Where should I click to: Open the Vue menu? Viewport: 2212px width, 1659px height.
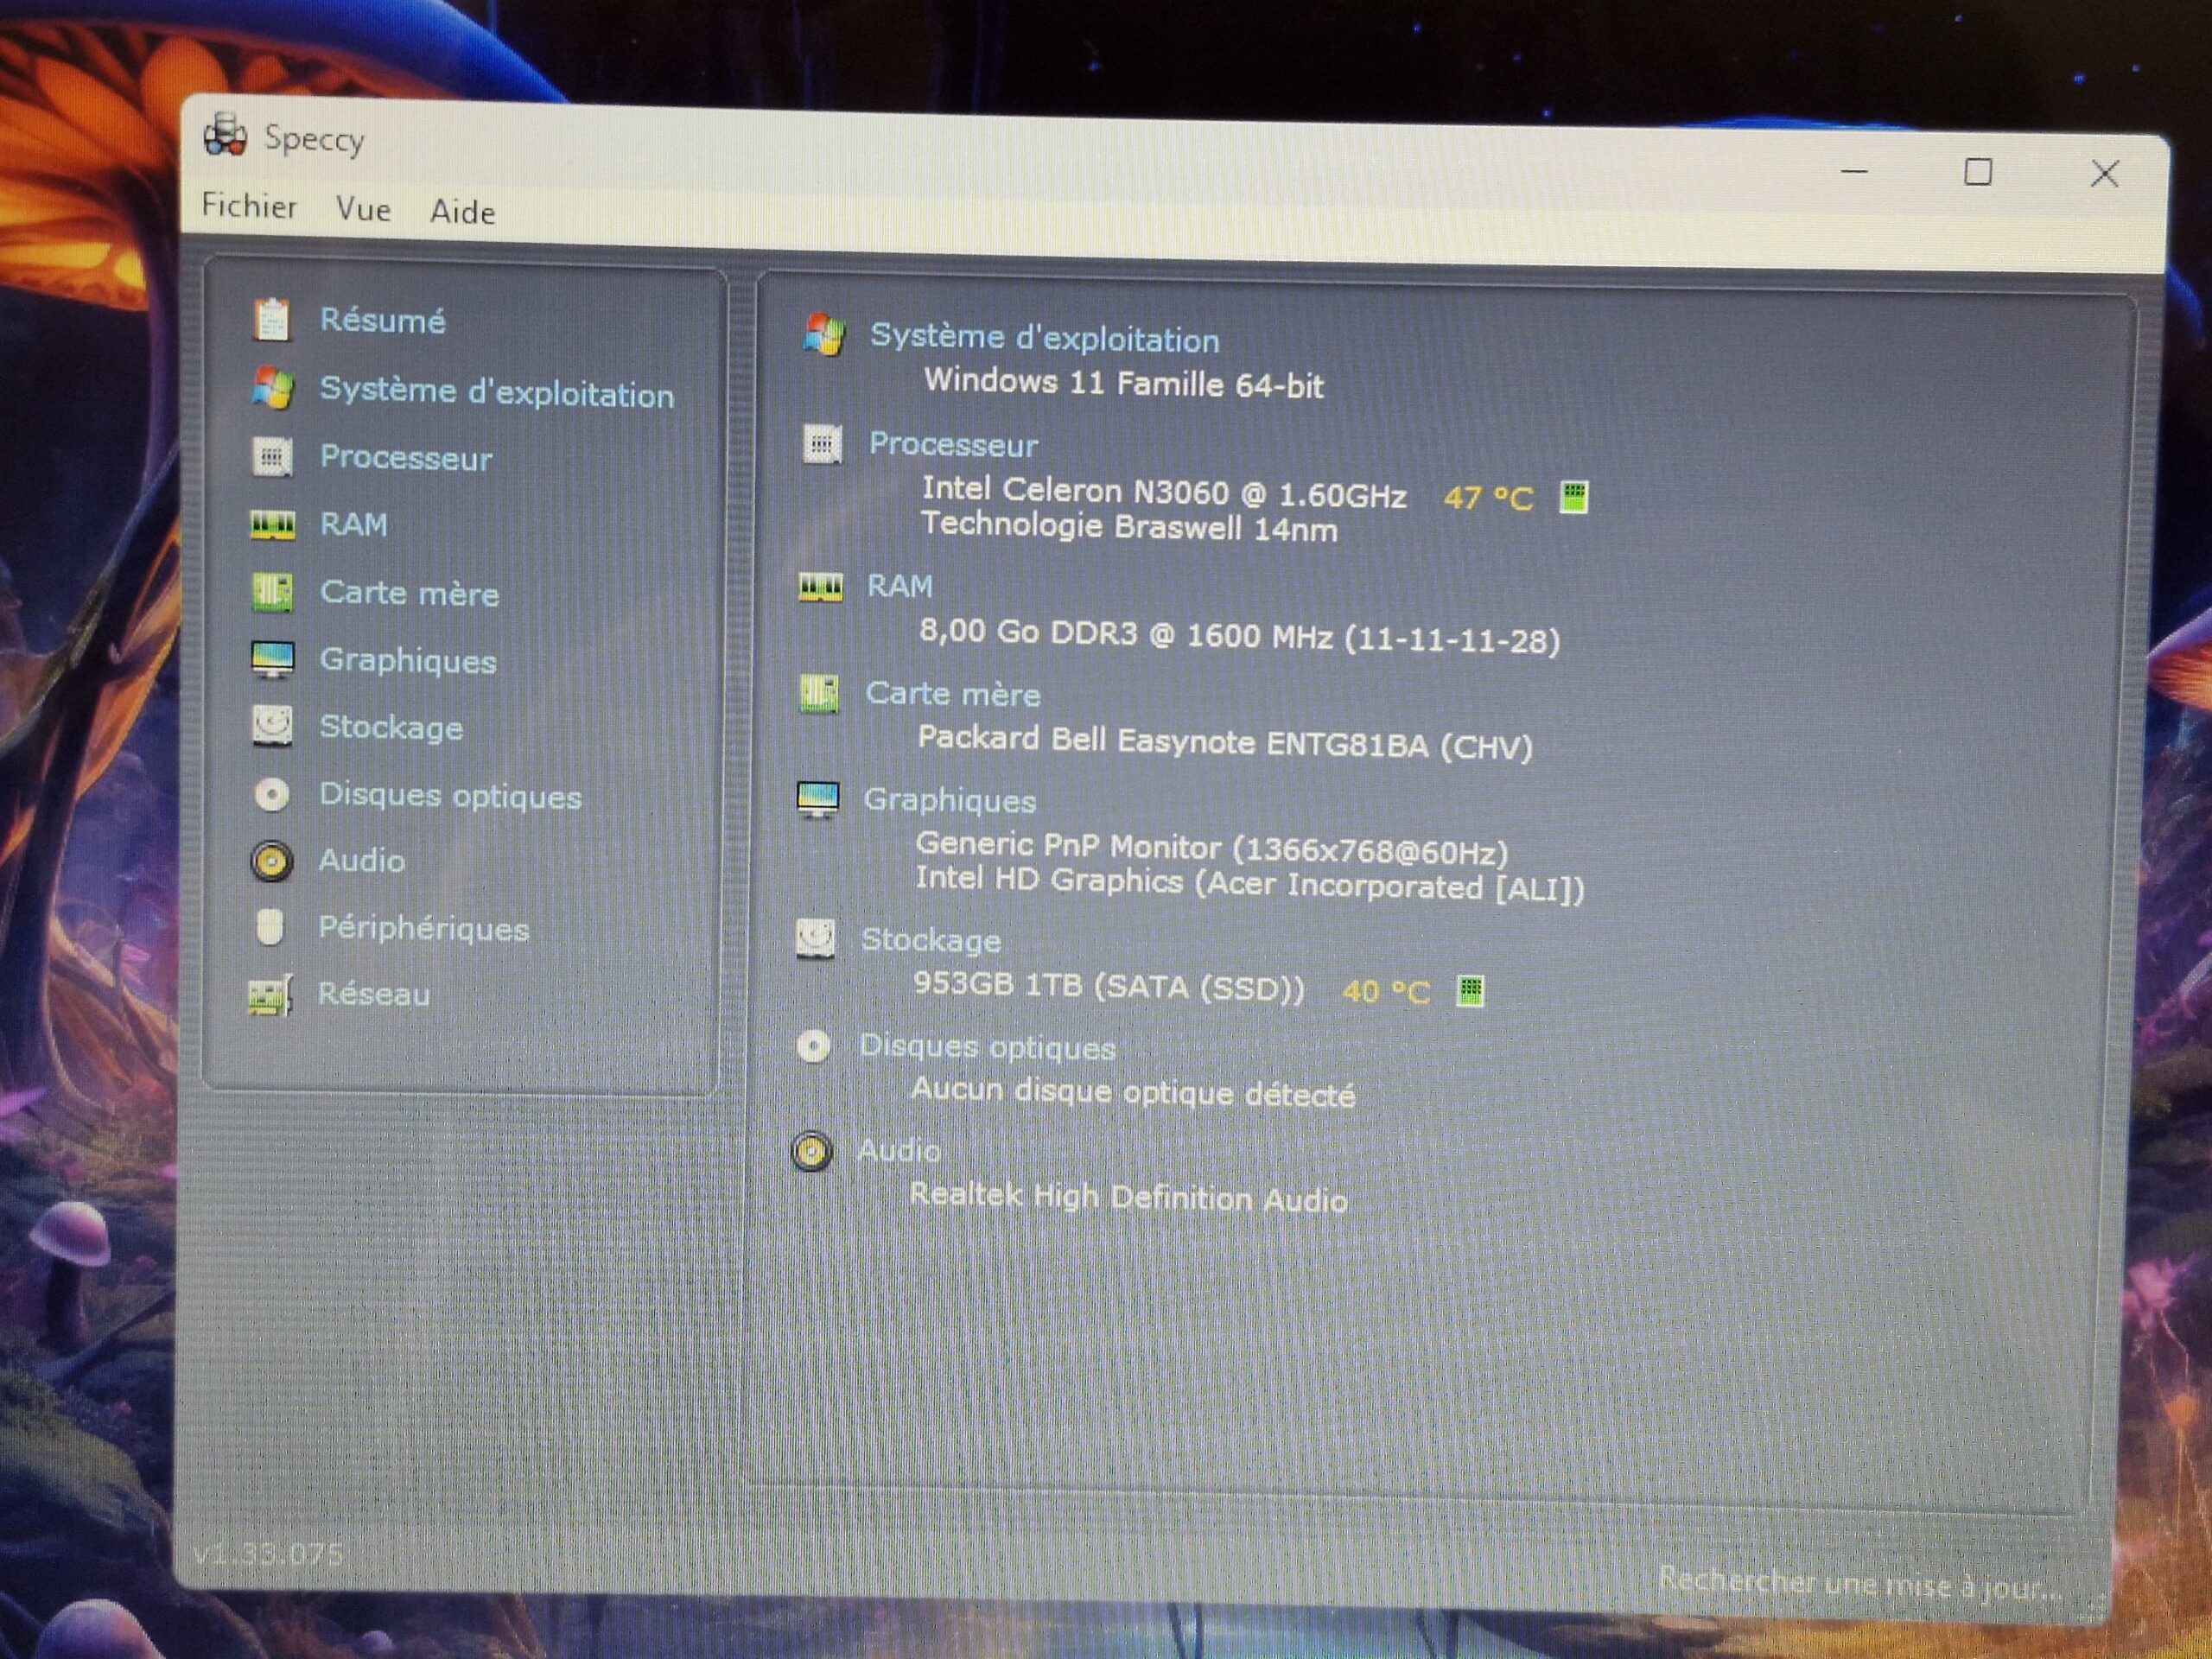pos(363,209)
